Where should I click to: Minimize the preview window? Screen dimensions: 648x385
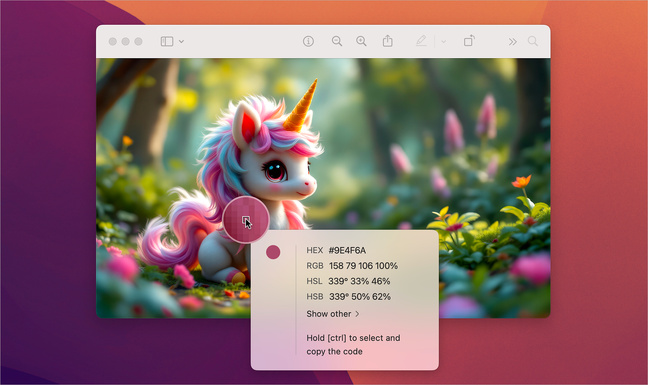pyautogui.click(x=126, y=41)
